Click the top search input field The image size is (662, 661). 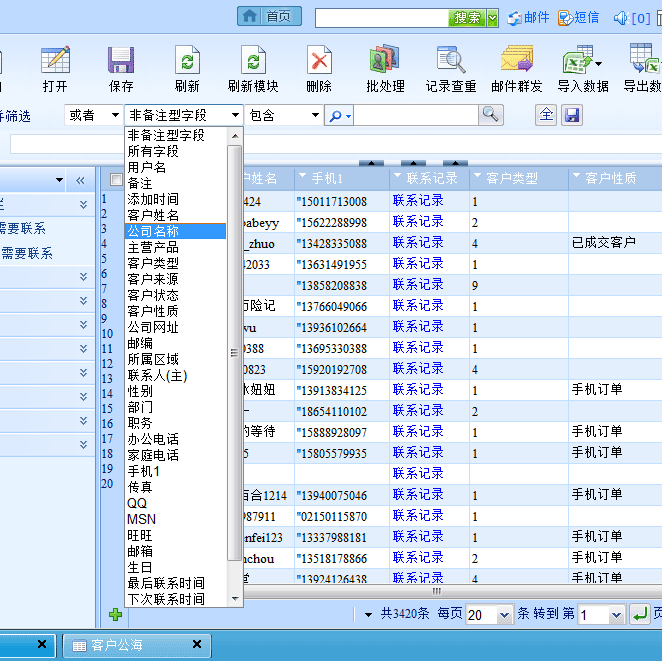point(380,18)
